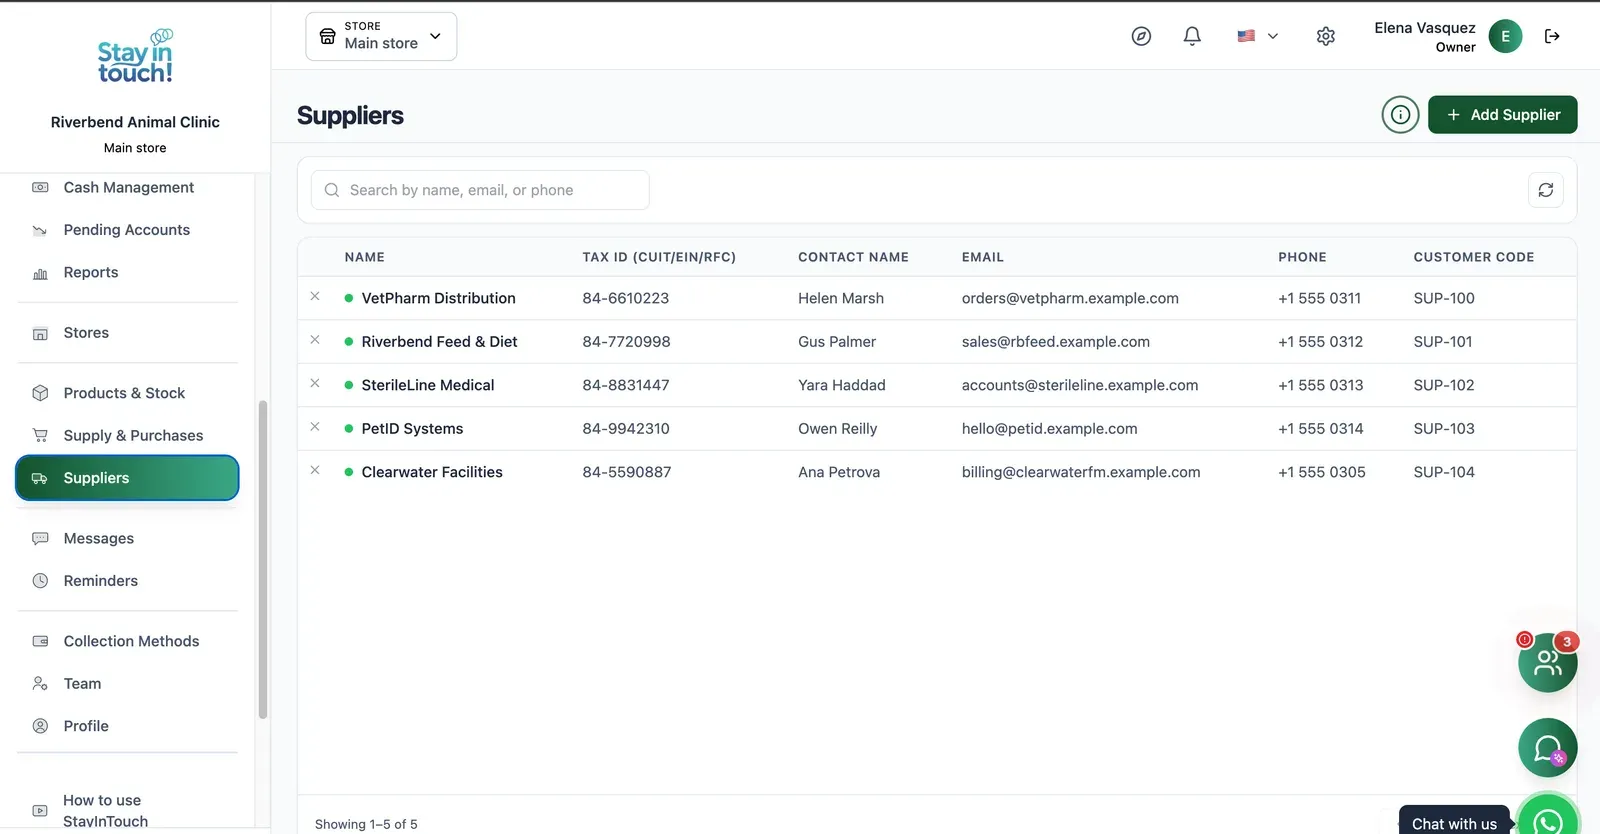Click contact name Yara Haddad

pyautogui.click(x=842, y=385)
